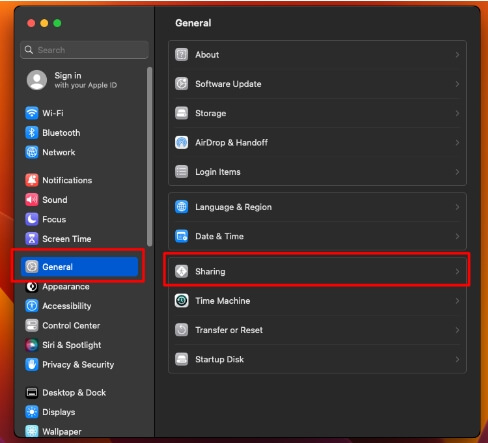Viewport: 488px width, 443px height.
Task: Click the Storage drive icon
Action: (182, 113)
